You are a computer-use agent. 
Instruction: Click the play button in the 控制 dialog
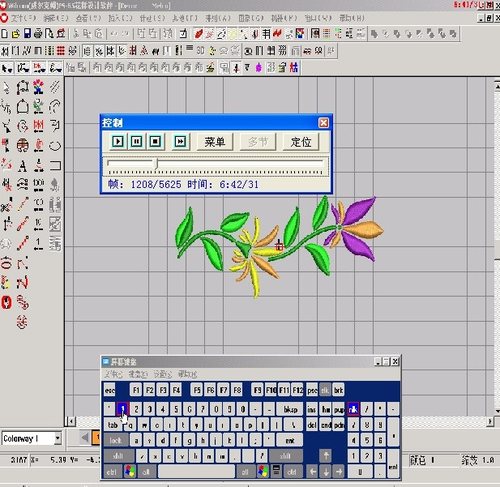(118, 142)
